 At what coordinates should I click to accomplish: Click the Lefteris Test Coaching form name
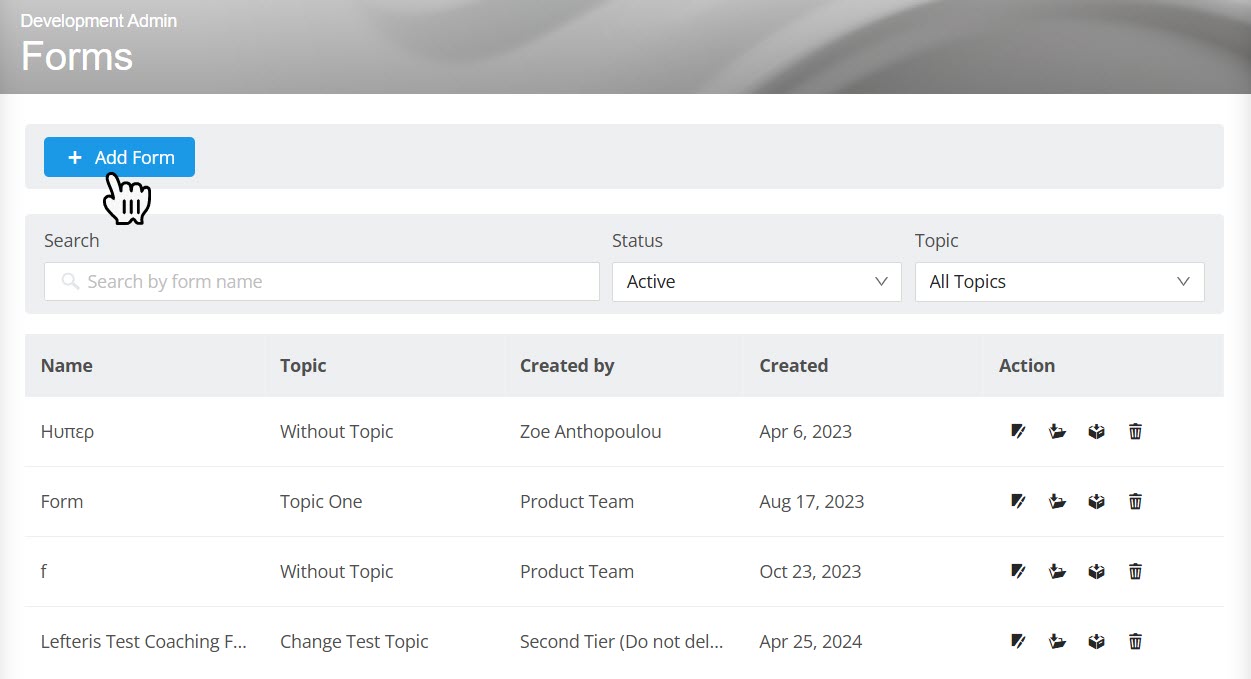(144, 642)
